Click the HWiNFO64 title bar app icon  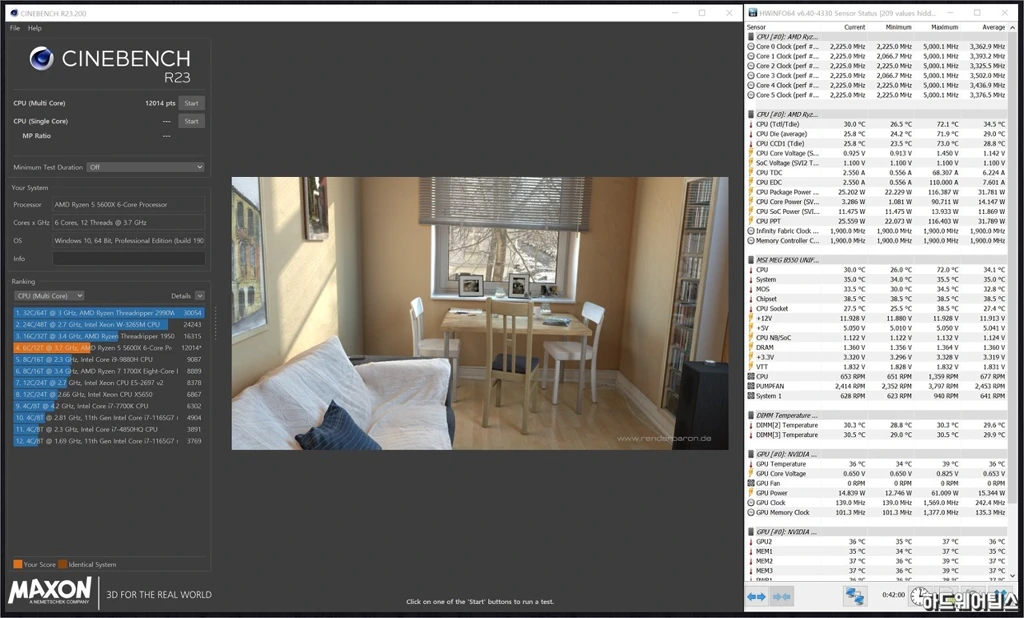click(752, 12)
